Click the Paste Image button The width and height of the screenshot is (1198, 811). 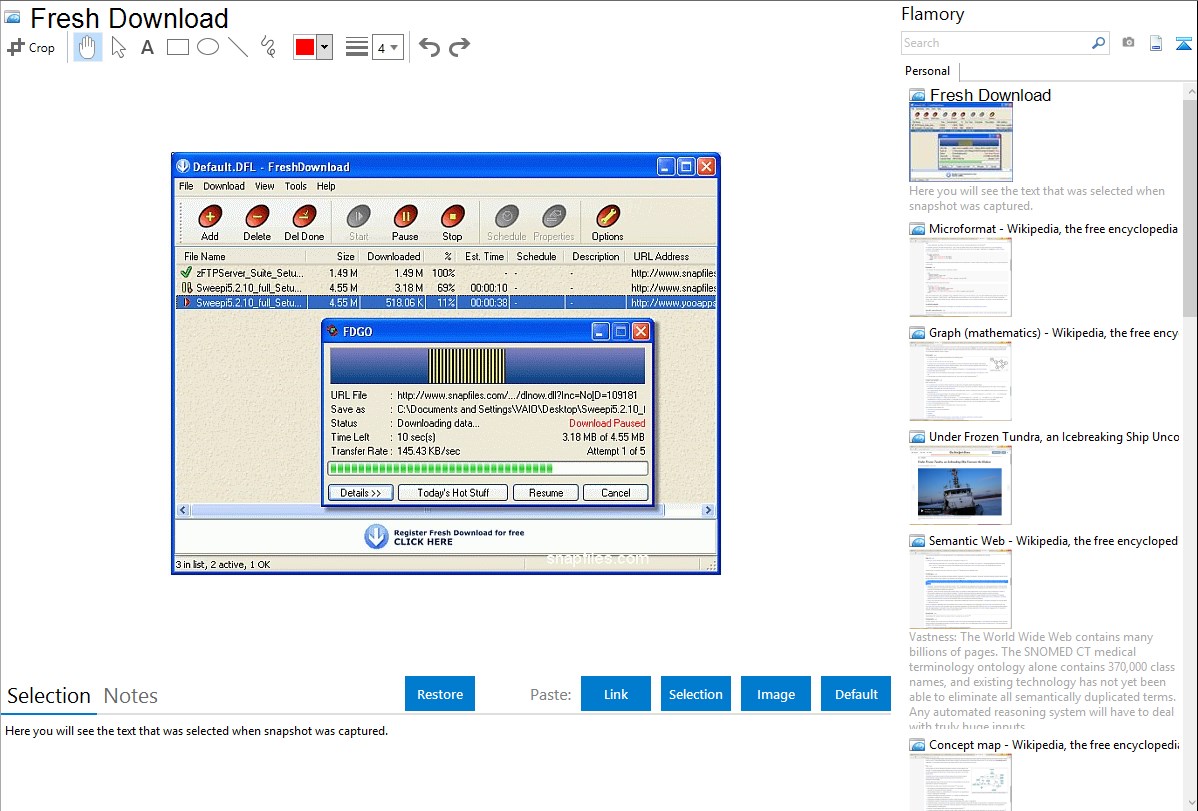pos(776,694)
